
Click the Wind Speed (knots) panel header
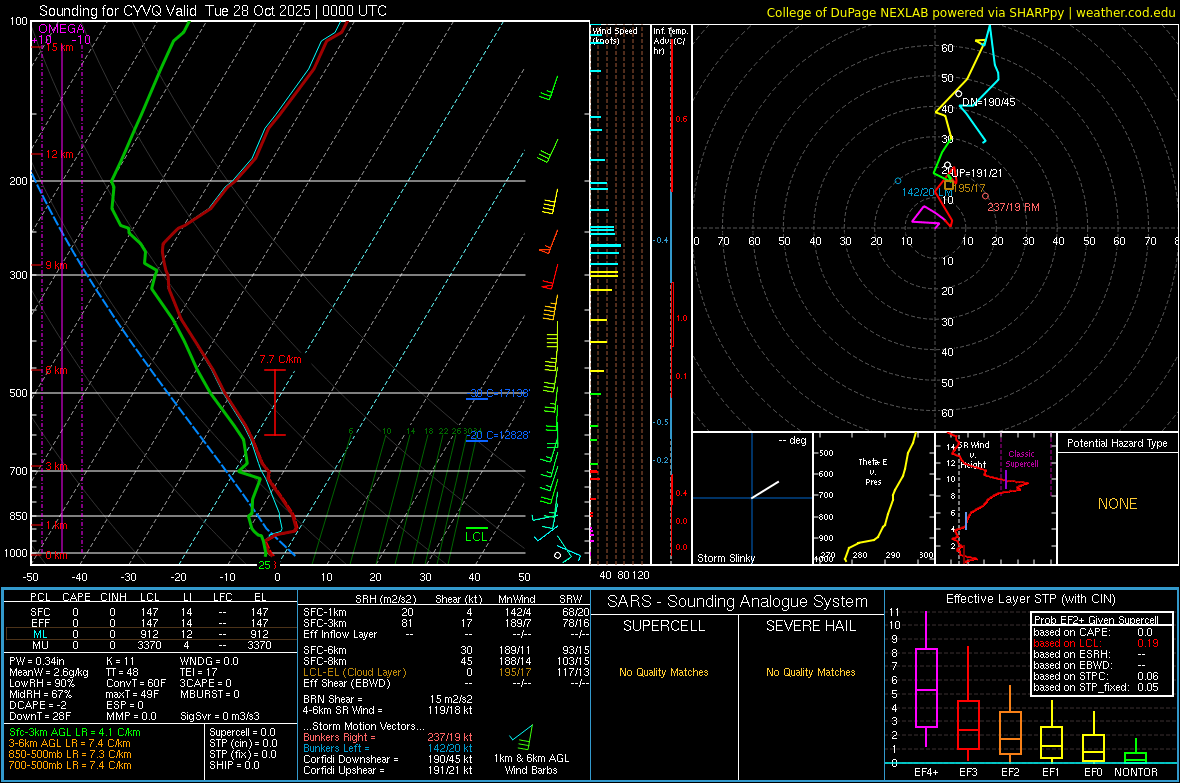pyautogui.click(x=615, y=35)
